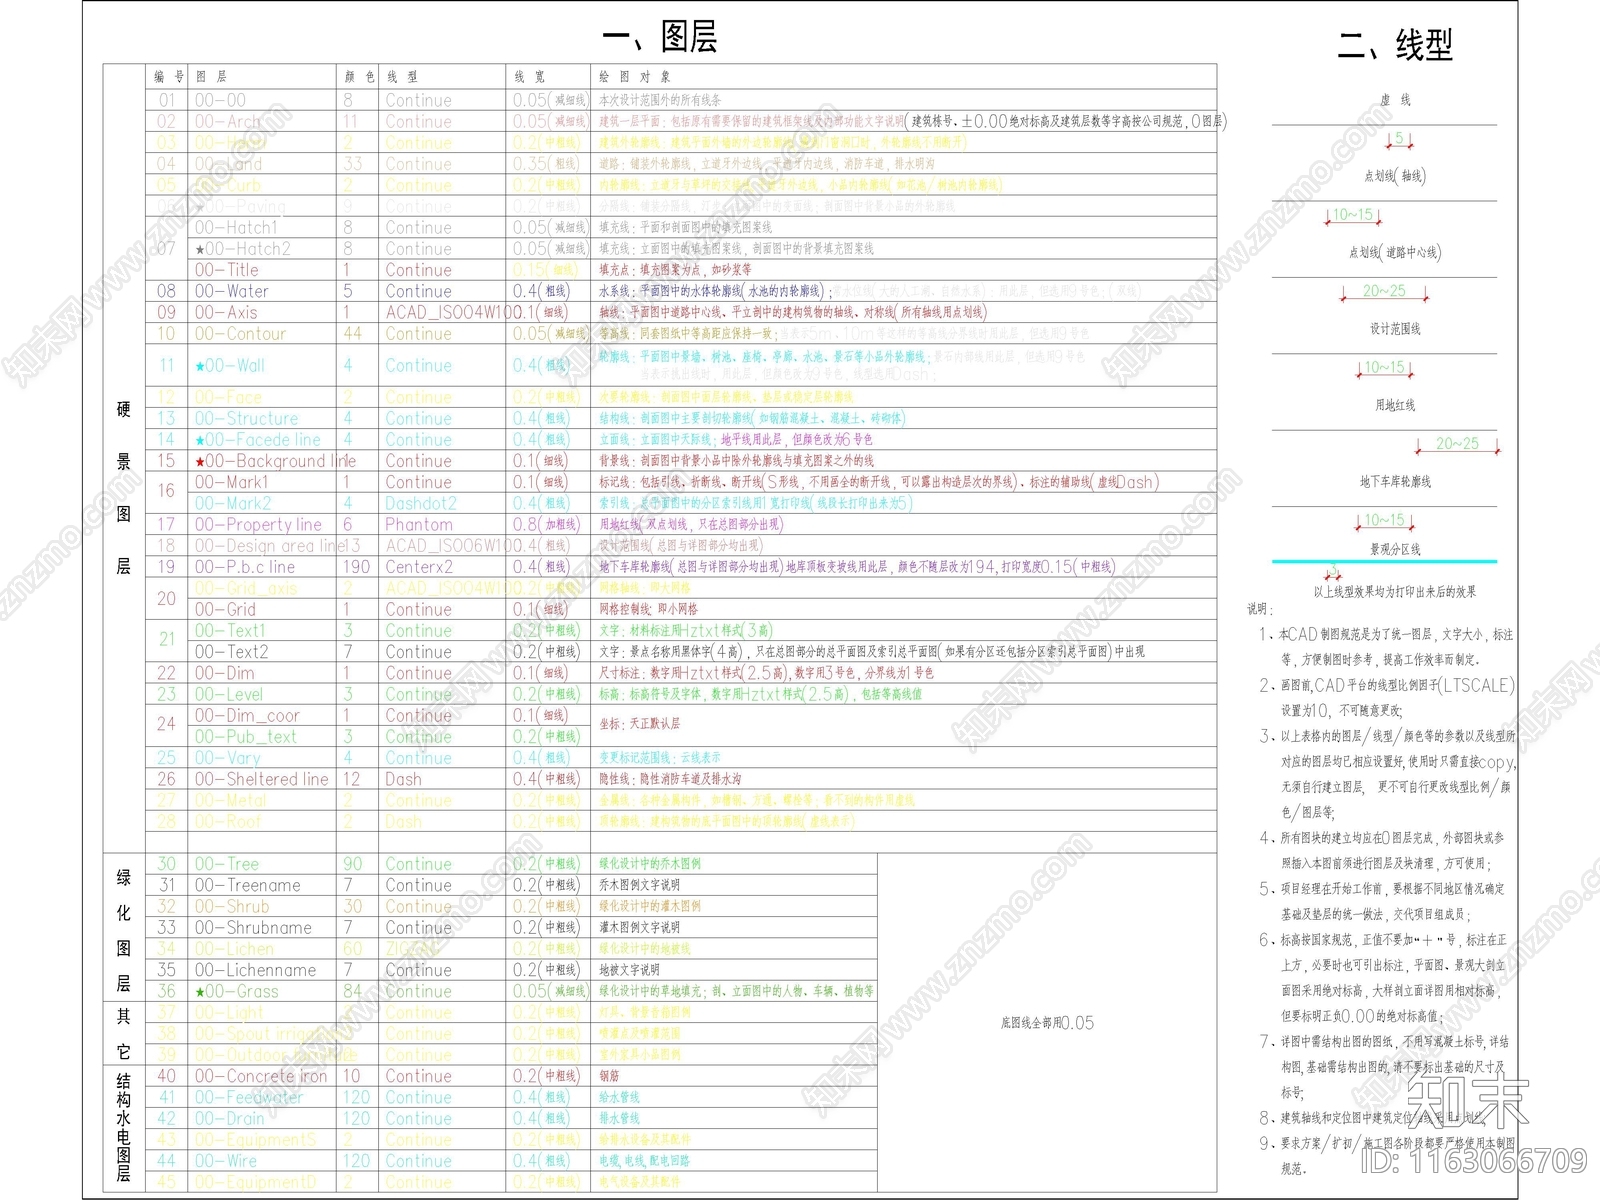Select the 00-Wall layer name

[230, 365]
